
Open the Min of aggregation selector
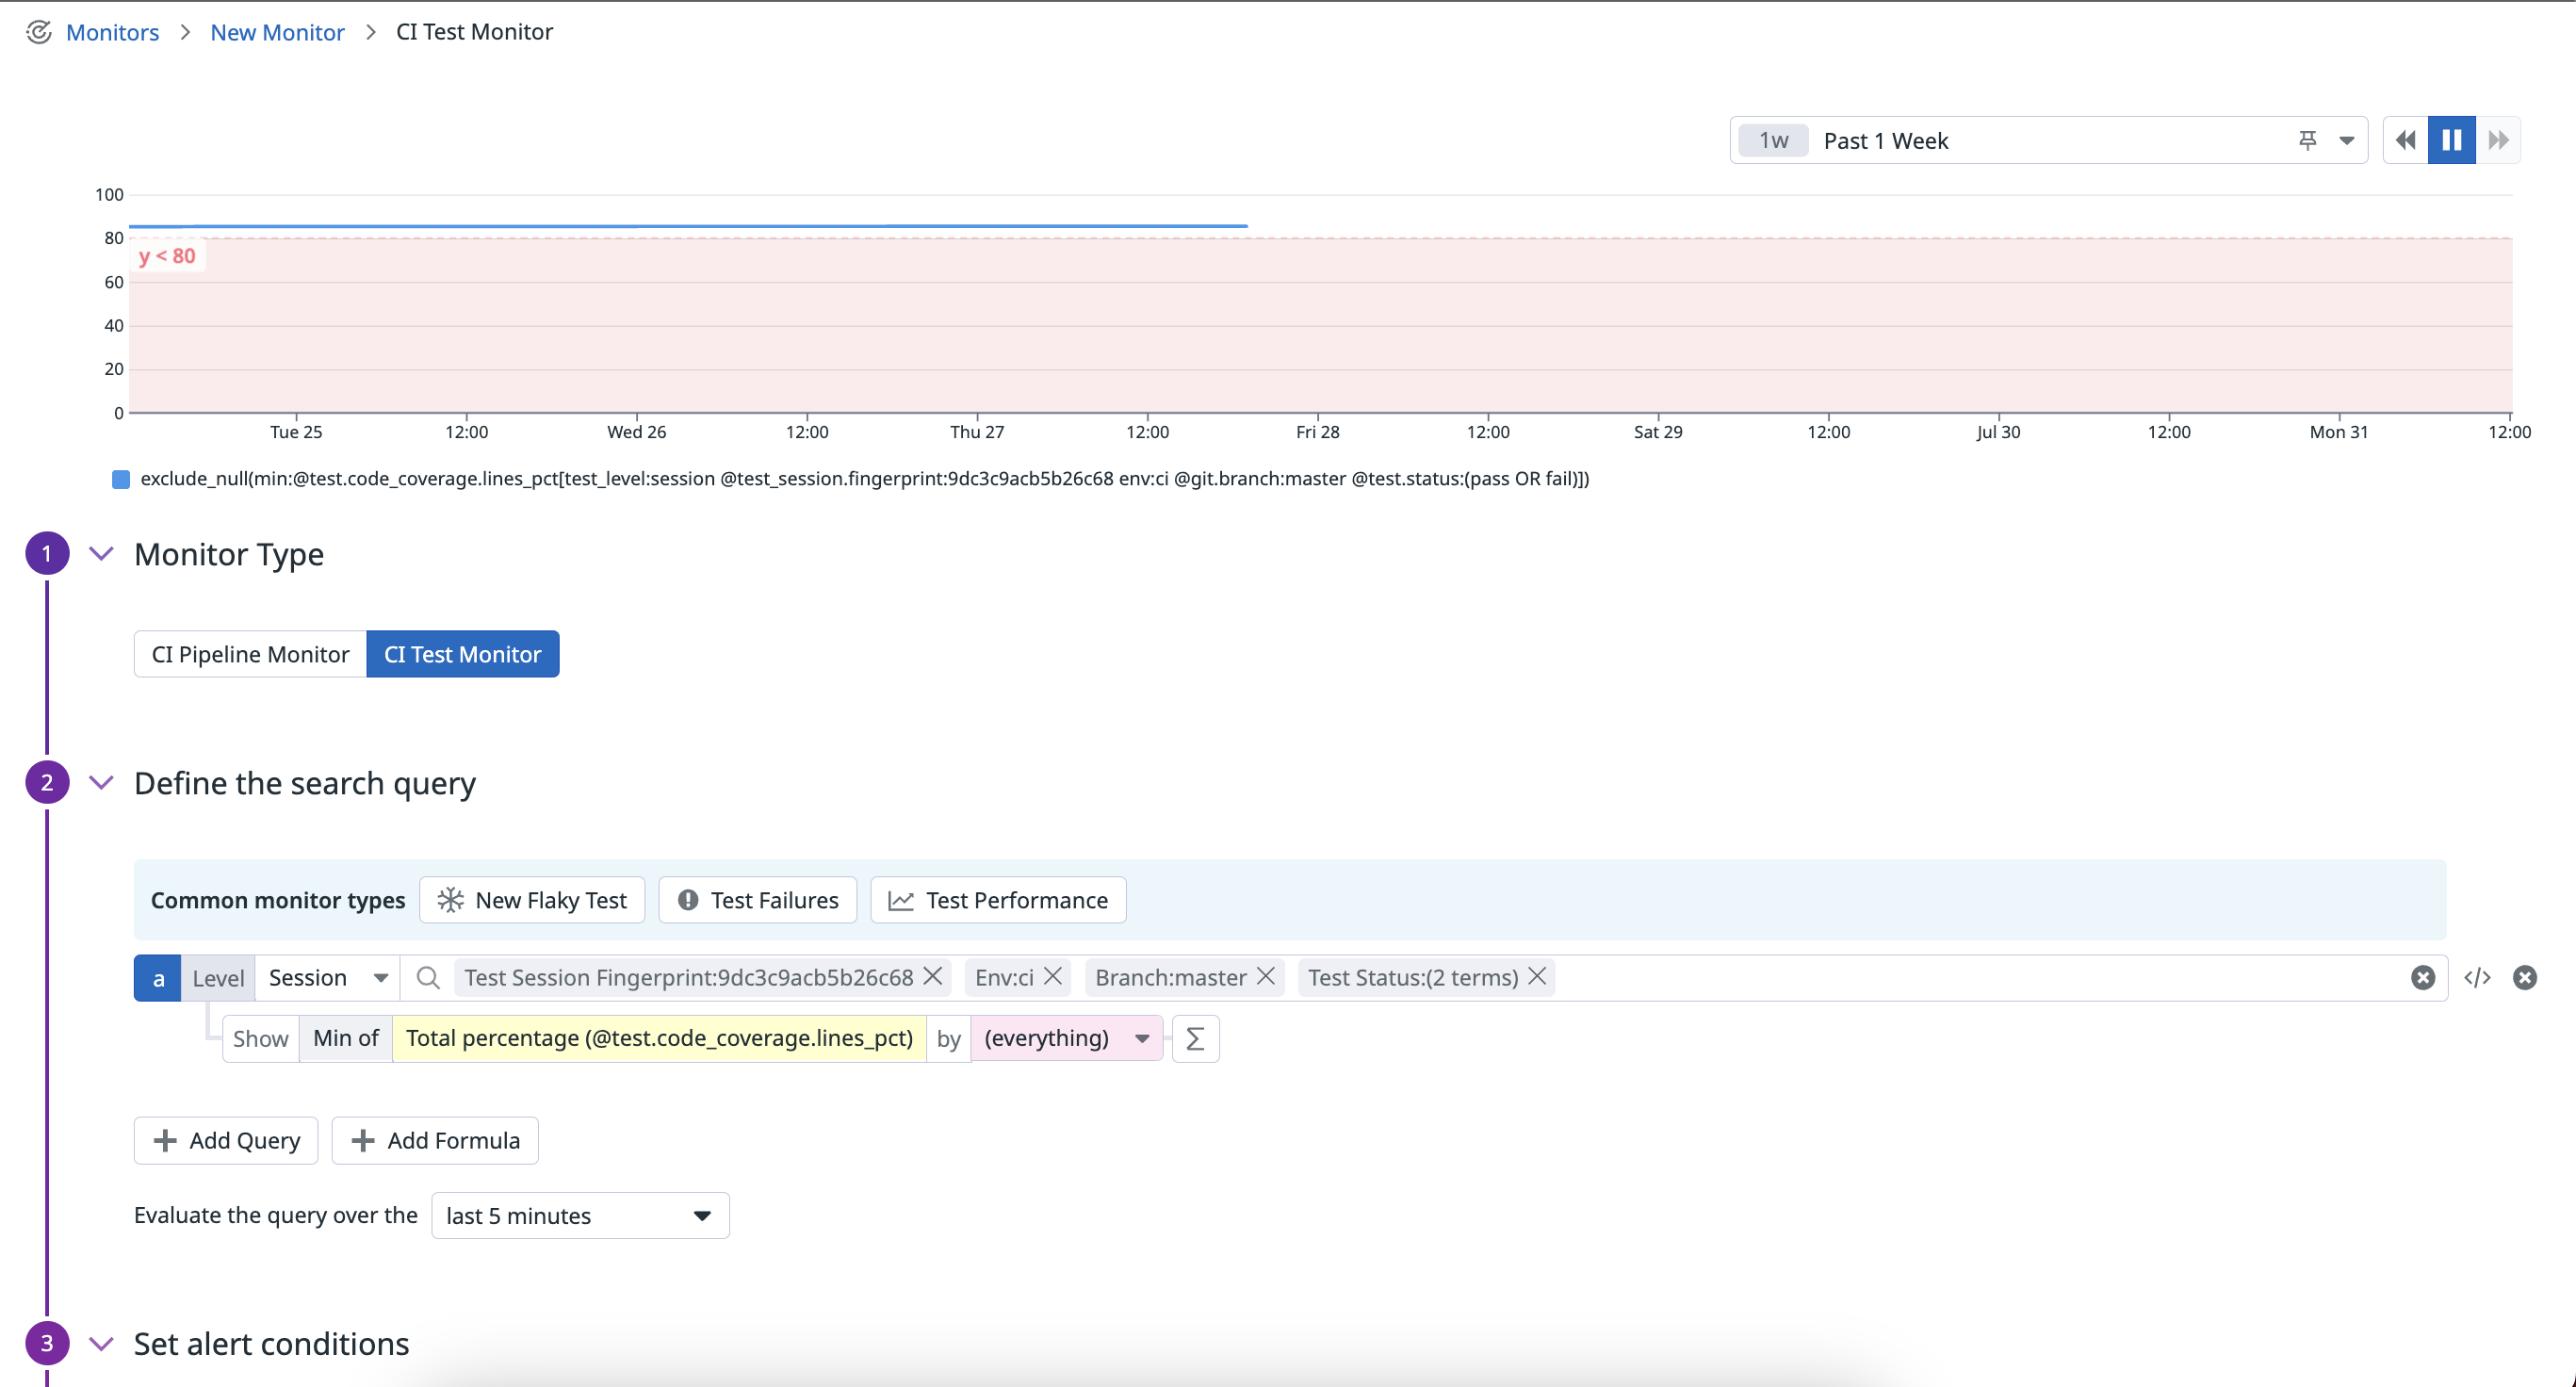[x=345, y=1038]
